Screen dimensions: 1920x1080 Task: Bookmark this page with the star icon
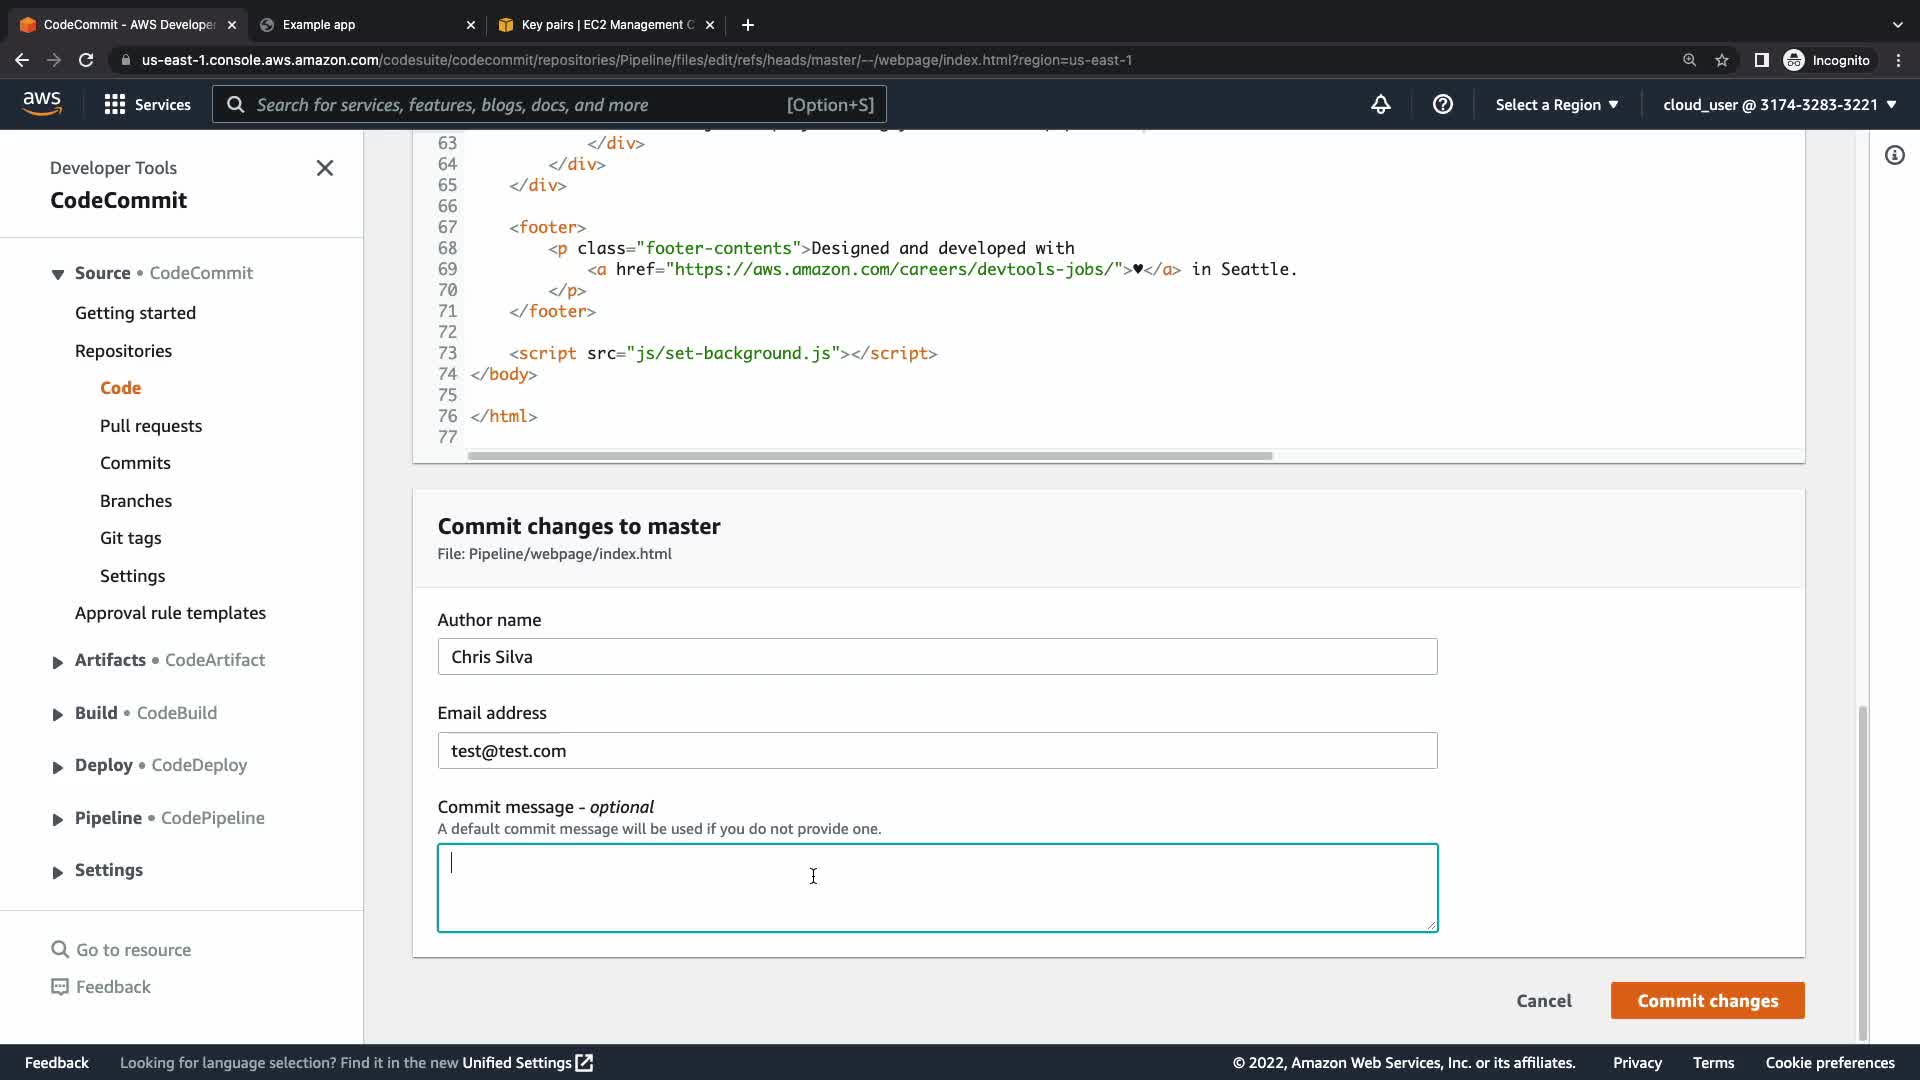pos(1722,60)
